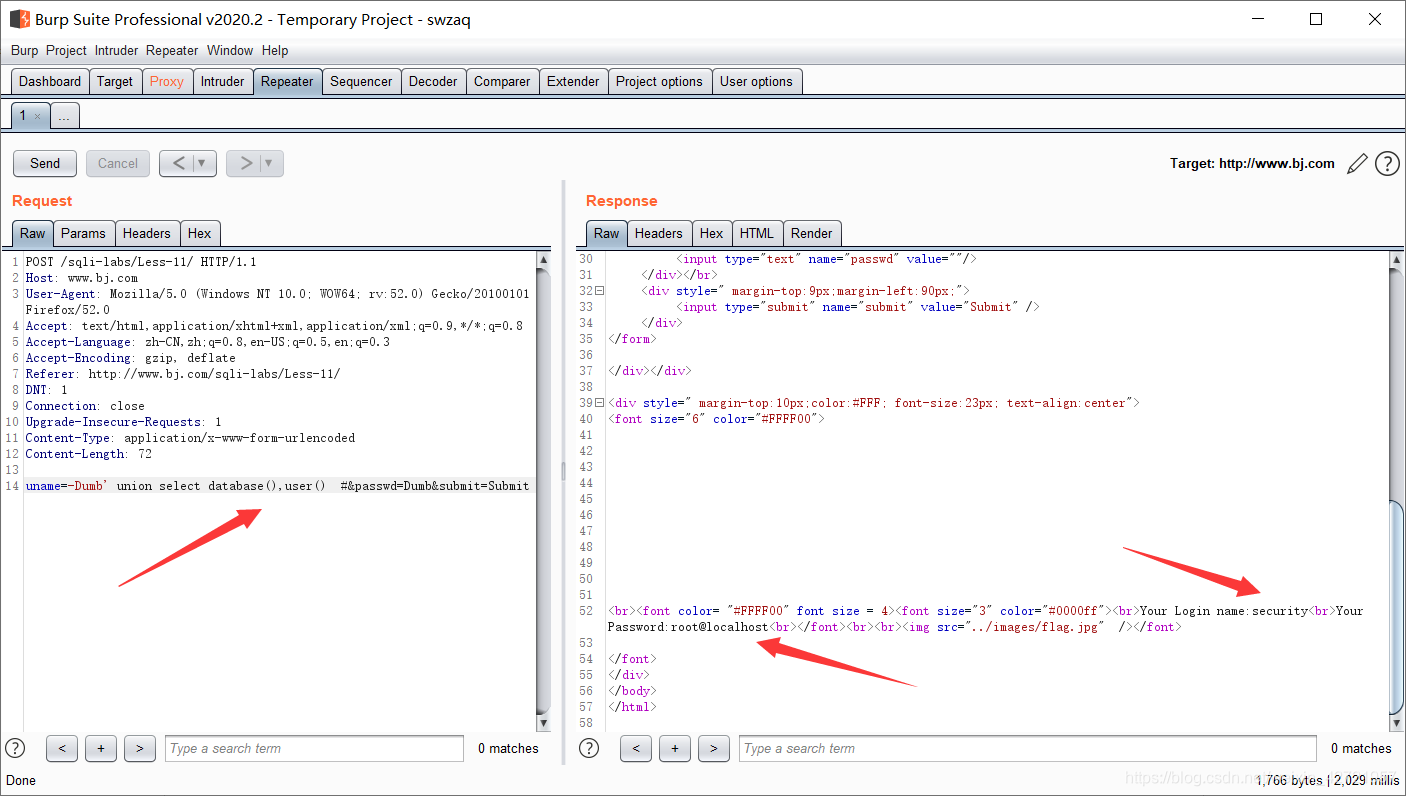Open the Window menu

pos(230,50)
